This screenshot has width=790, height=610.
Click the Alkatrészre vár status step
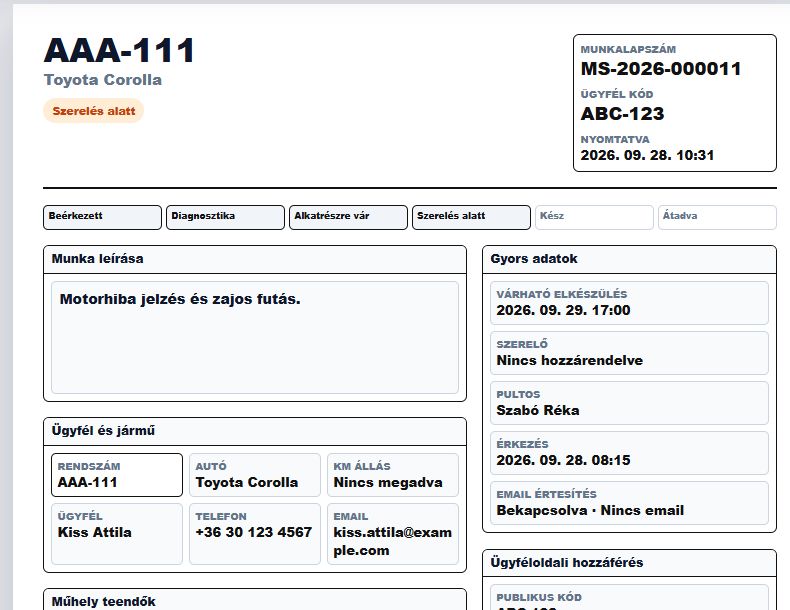pos(348,217)
